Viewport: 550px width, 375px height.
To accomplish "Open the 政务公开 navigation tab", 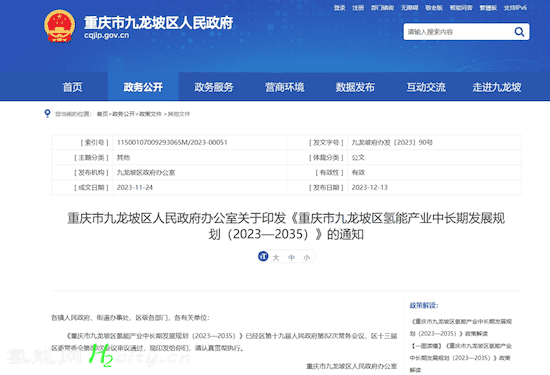I will 143,87.
